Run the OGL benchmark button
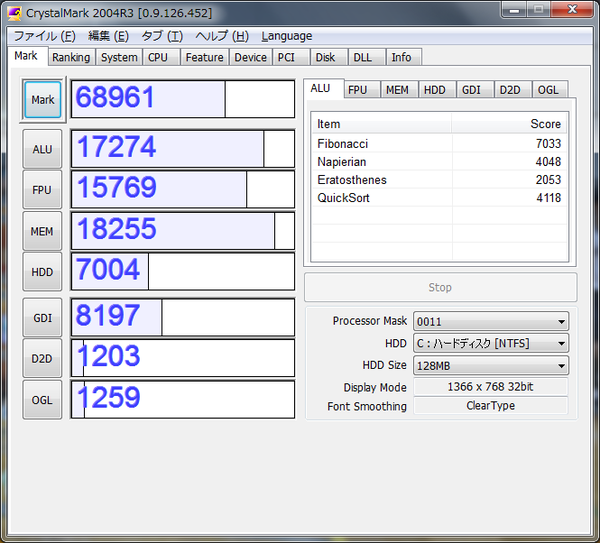The image size is (600, 543). click(42, 400)
